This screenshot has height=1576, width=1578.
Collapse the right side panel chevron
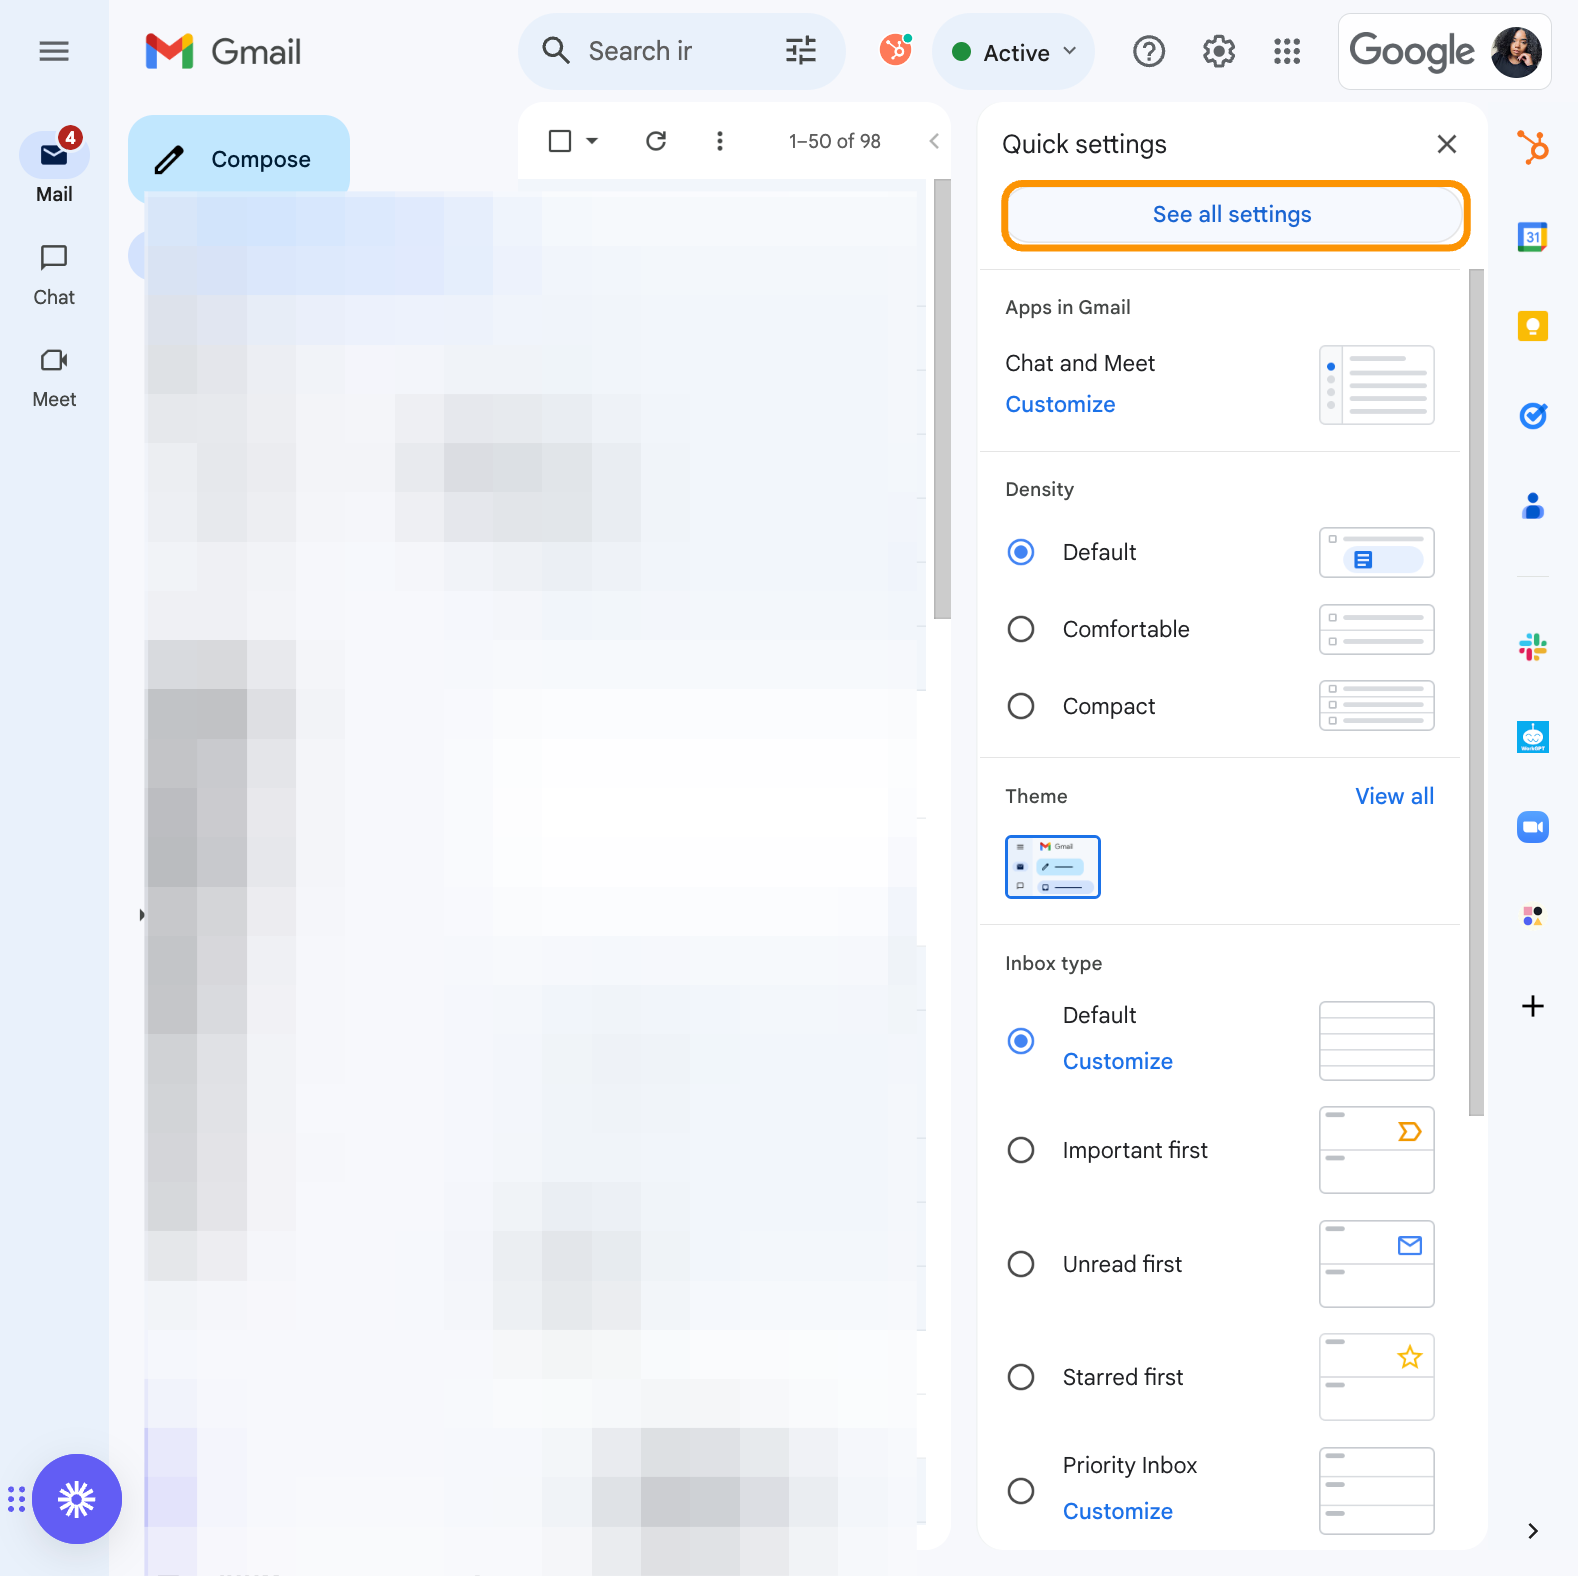1533,1531
